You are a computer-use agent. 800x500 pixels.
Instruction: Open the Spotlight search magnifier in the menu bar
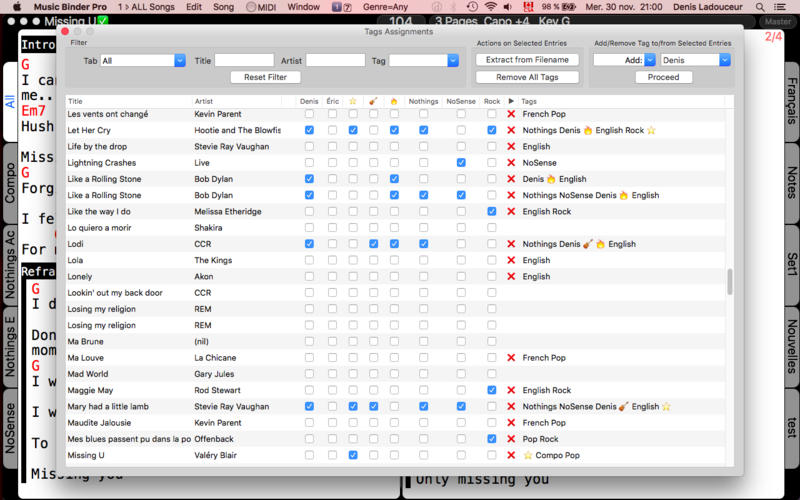click(760, 7)
